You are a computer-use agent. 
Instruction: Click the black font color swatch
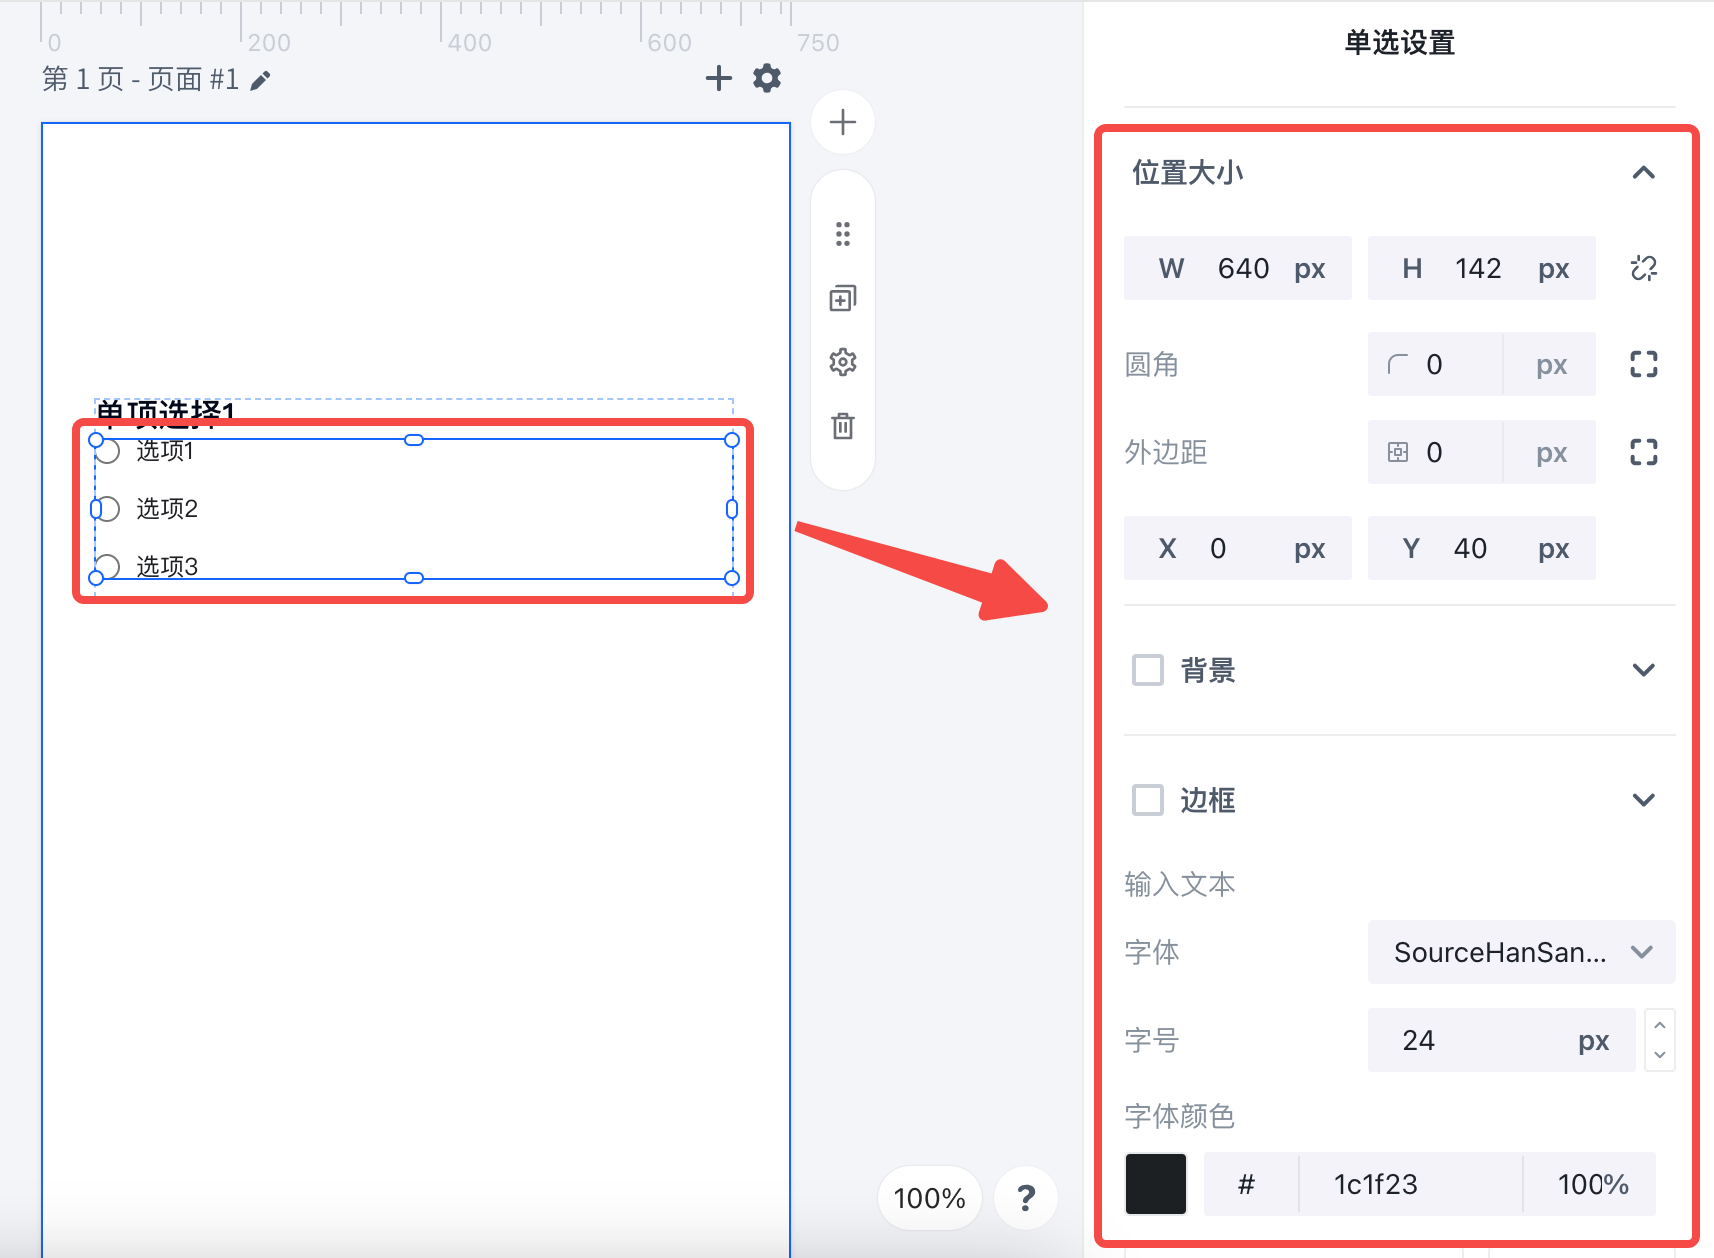[x=1156, y=1184]
